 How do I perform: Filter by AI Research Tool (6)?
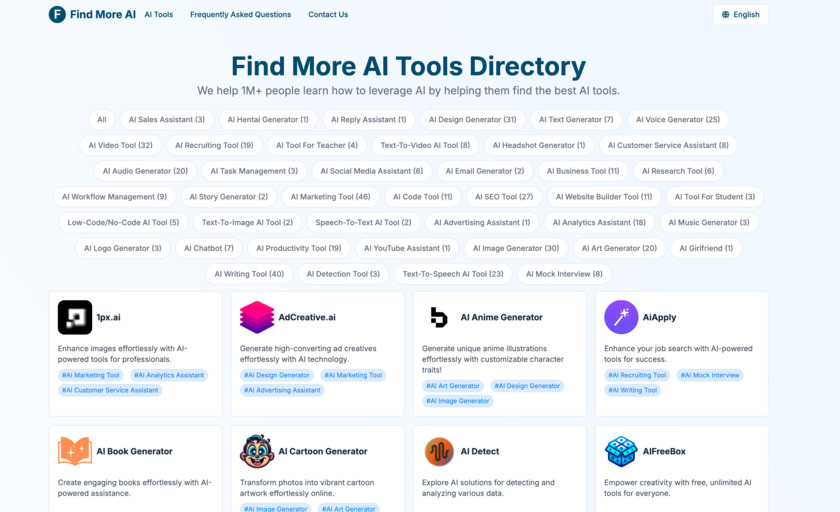[678, 171]
